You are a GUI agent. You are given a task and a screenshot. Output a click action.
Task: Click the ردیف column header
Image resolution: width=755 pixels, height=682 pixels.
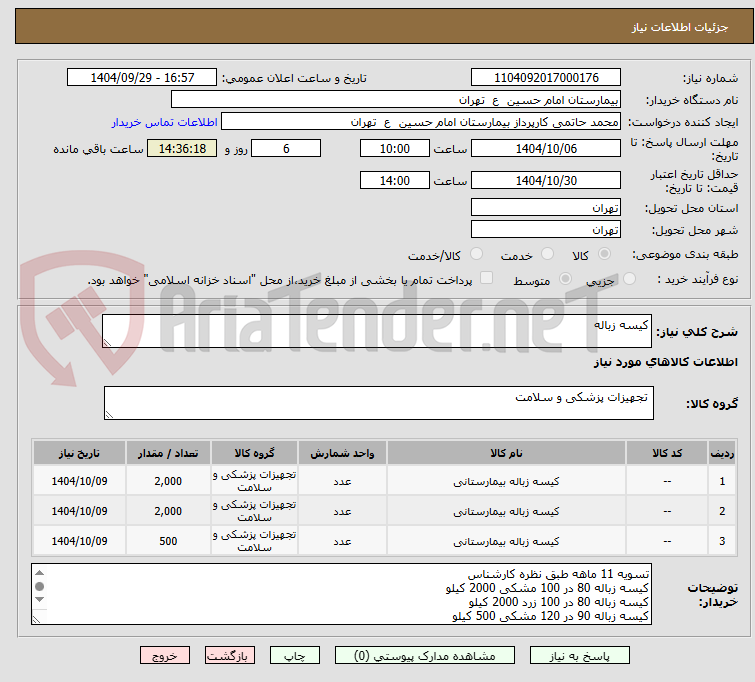click(x=722, y=453)
